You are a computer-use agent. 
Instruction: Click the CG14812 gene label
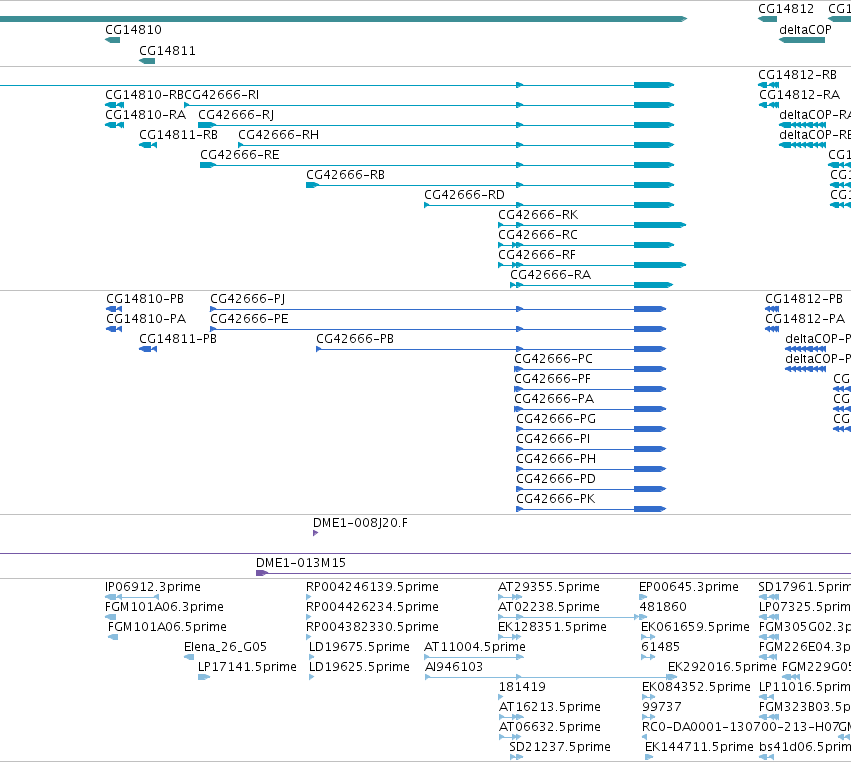point(786,9)
